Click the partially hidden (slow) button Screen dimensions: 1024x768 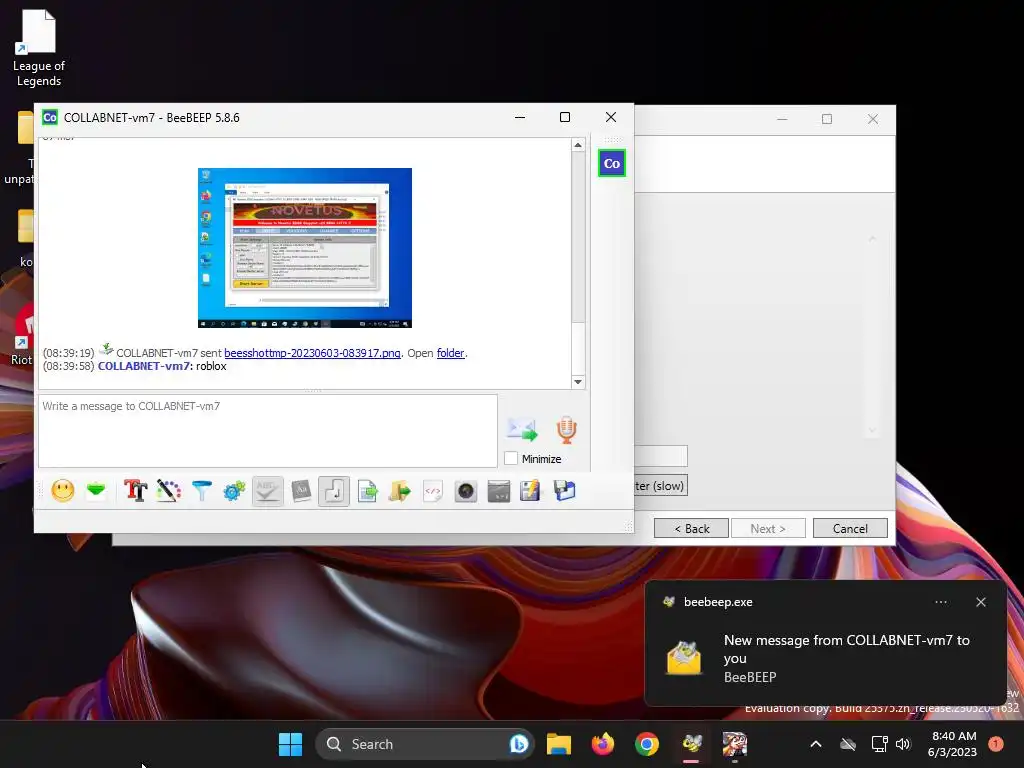661,486
